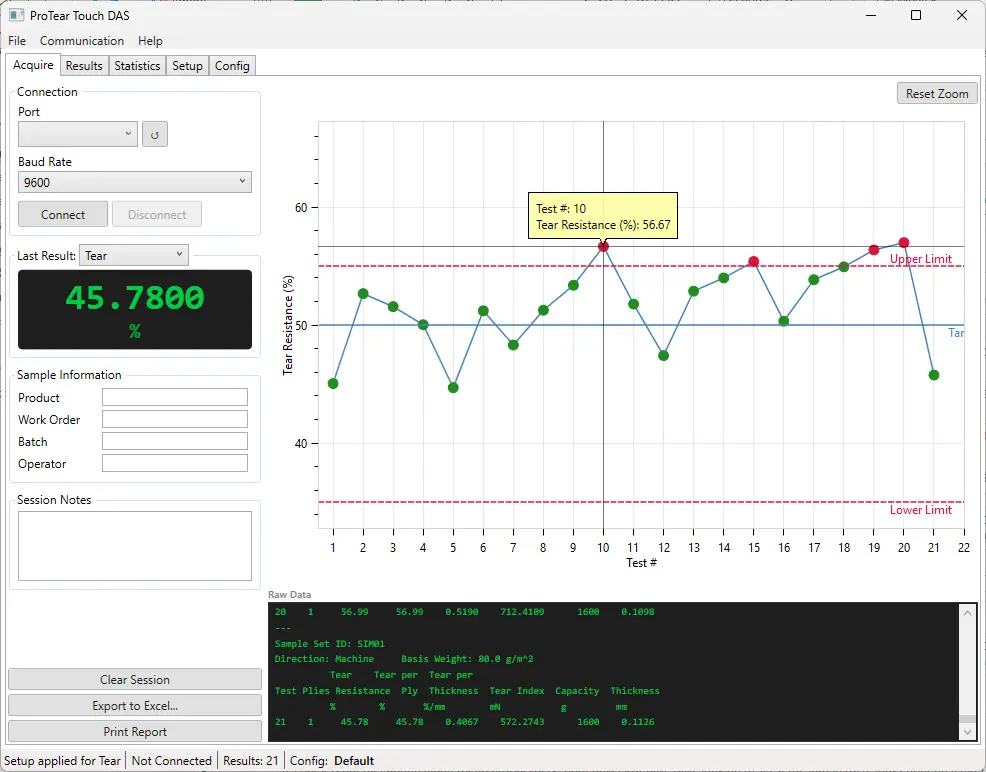986x772 pixels.
Task: Click the red data point for test 10
Action: tap(603, 246)
